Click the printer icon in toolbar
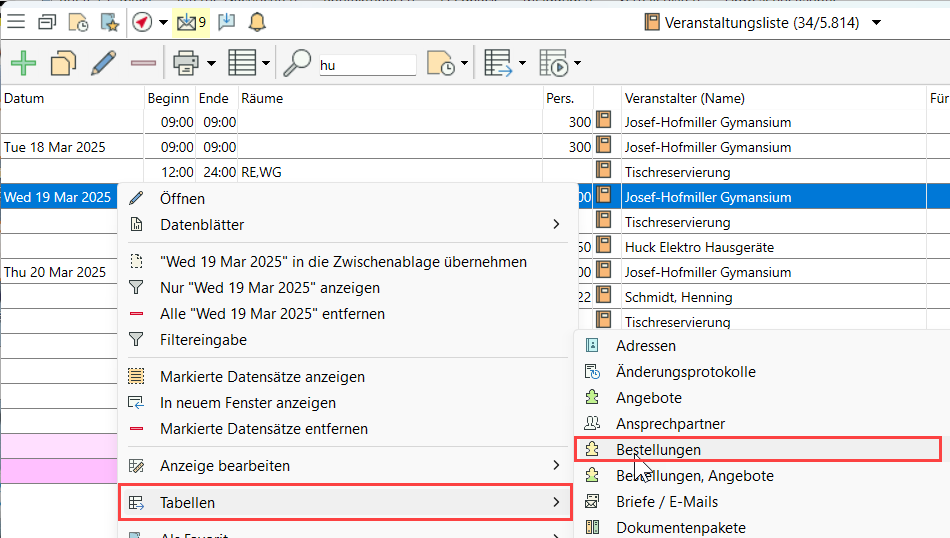 tap(185, 64)
